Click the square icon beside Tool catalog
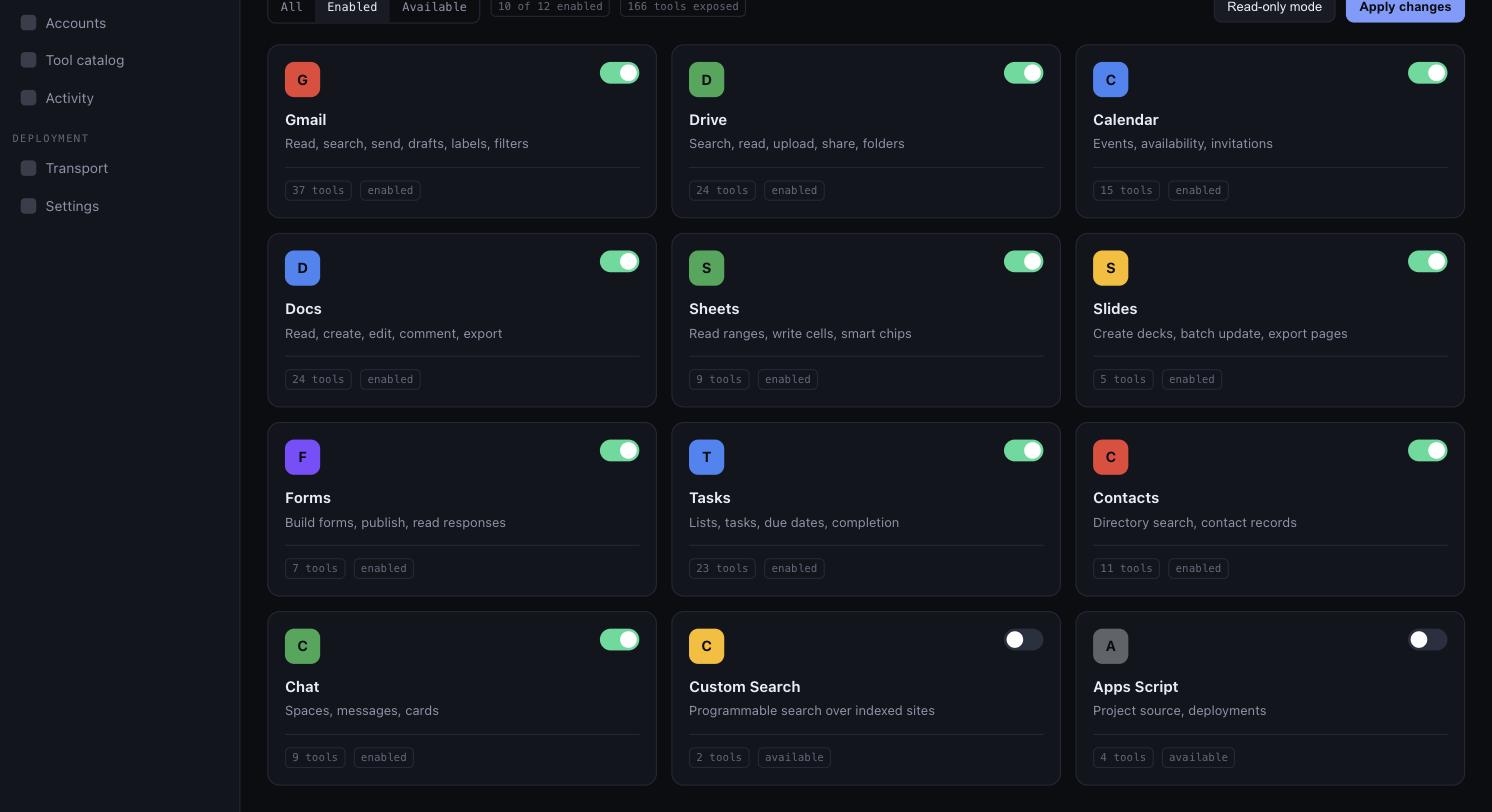 [28, 60]
